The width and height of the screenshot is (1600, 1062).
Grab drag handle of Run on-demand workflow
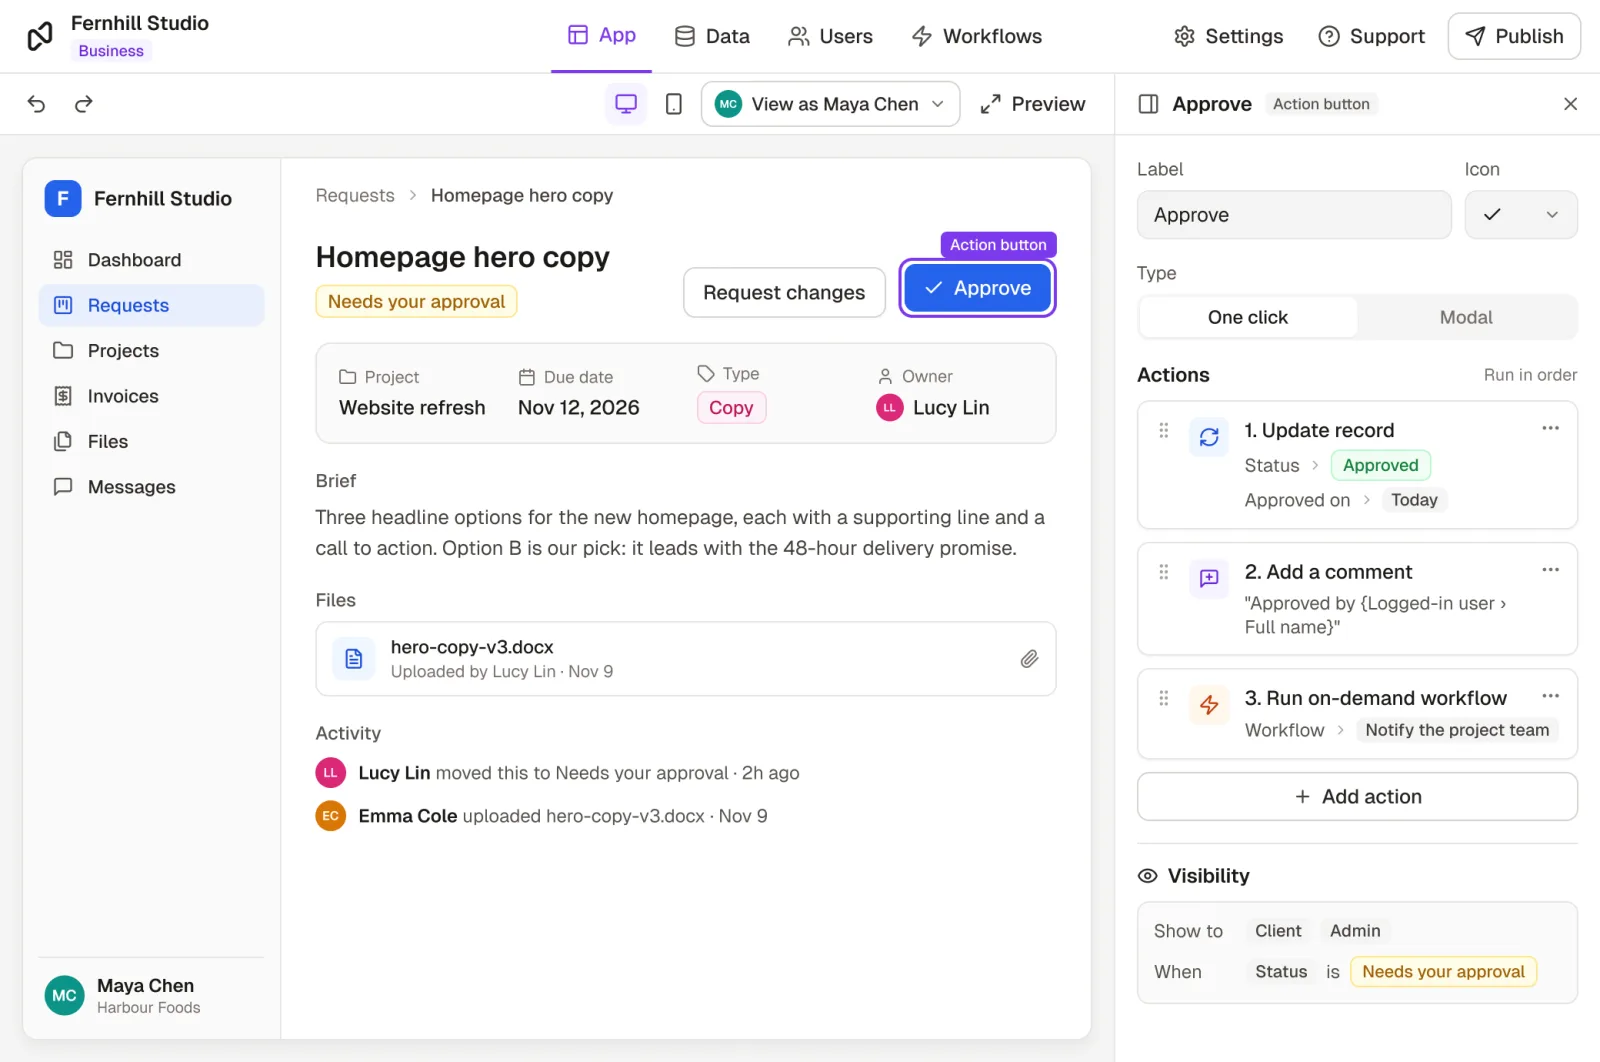[1164, 698]
